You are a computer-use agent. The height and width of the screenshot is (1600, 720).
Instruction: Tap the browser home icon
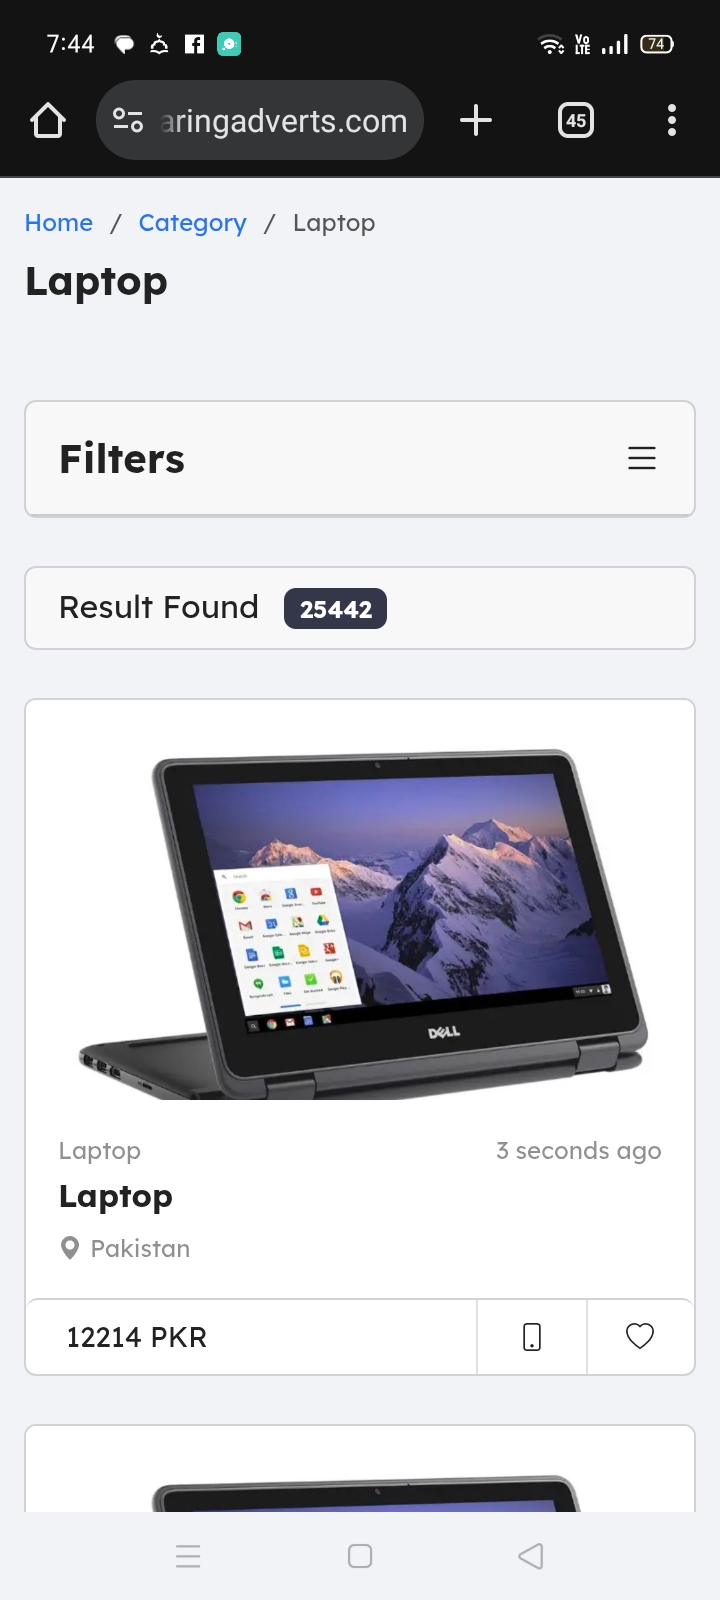pos(48,121)
